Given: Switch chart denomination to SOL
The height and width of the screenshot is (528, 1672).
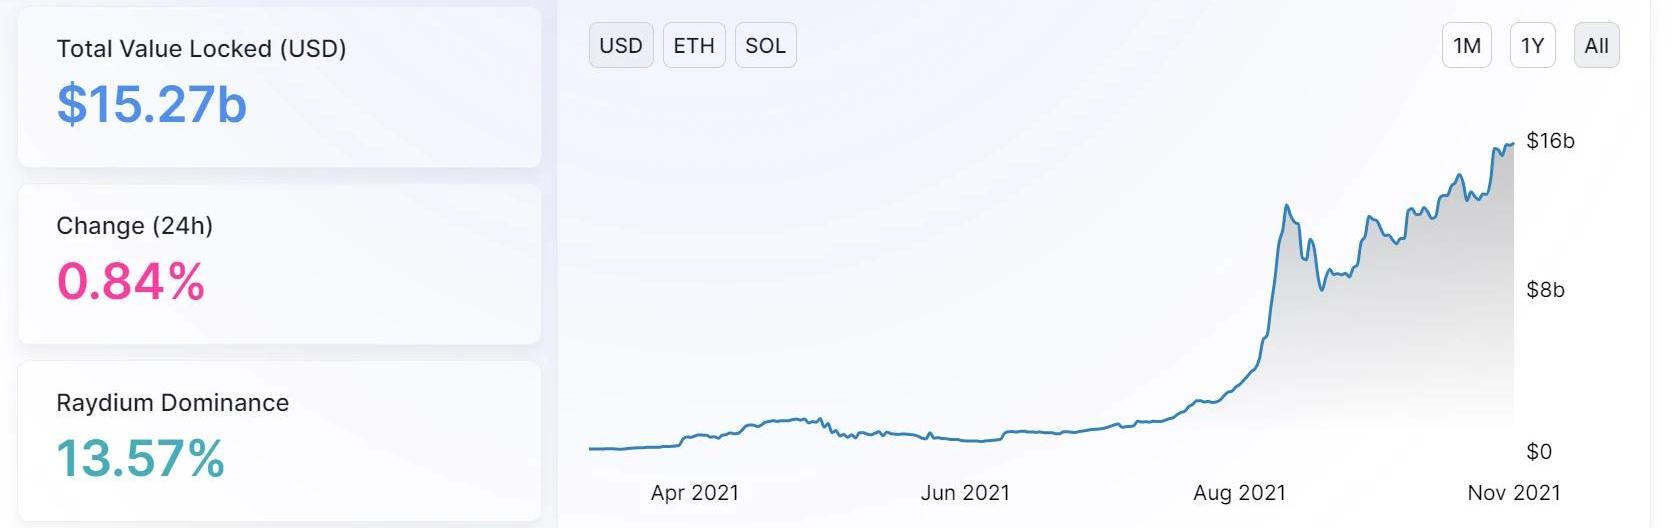Looking at the screenshot, I should 766,45.
